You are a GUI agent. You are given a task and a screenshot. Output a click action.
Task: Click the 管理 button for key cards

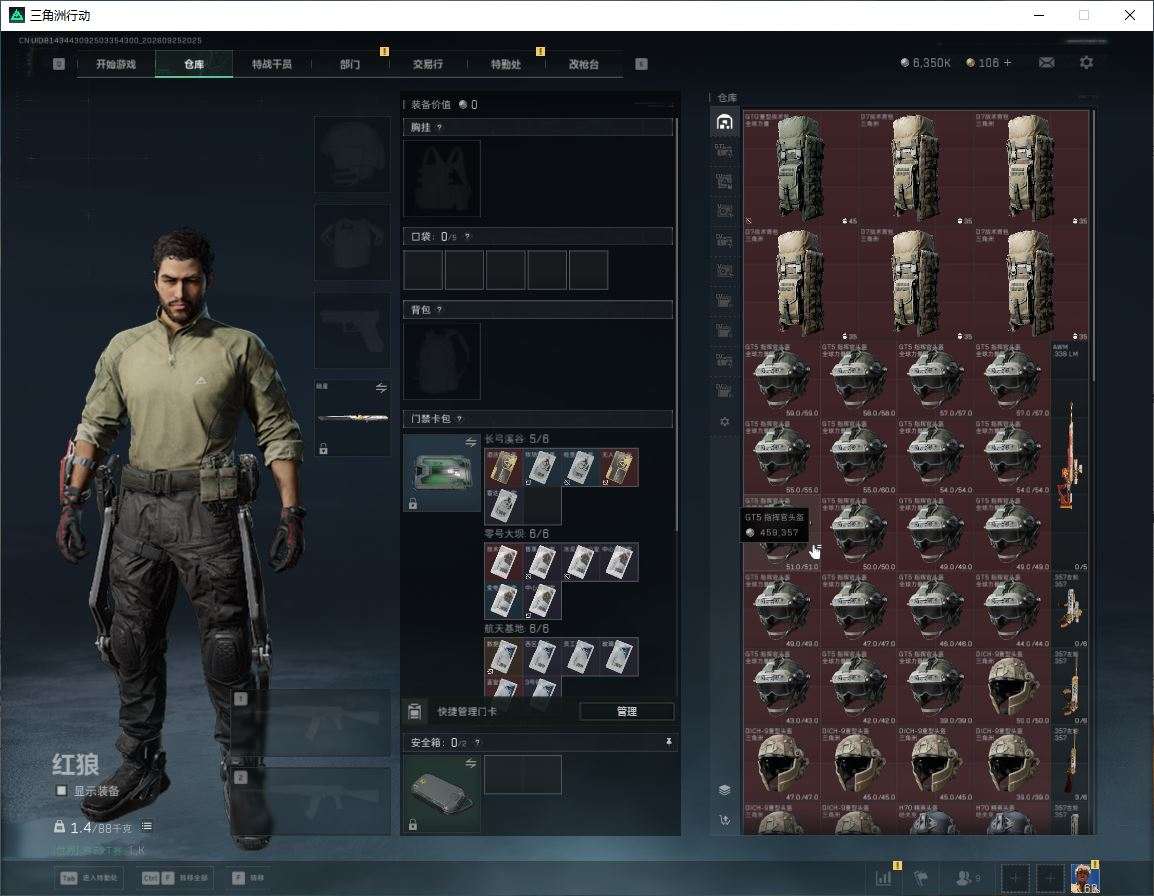coord(626,711)
